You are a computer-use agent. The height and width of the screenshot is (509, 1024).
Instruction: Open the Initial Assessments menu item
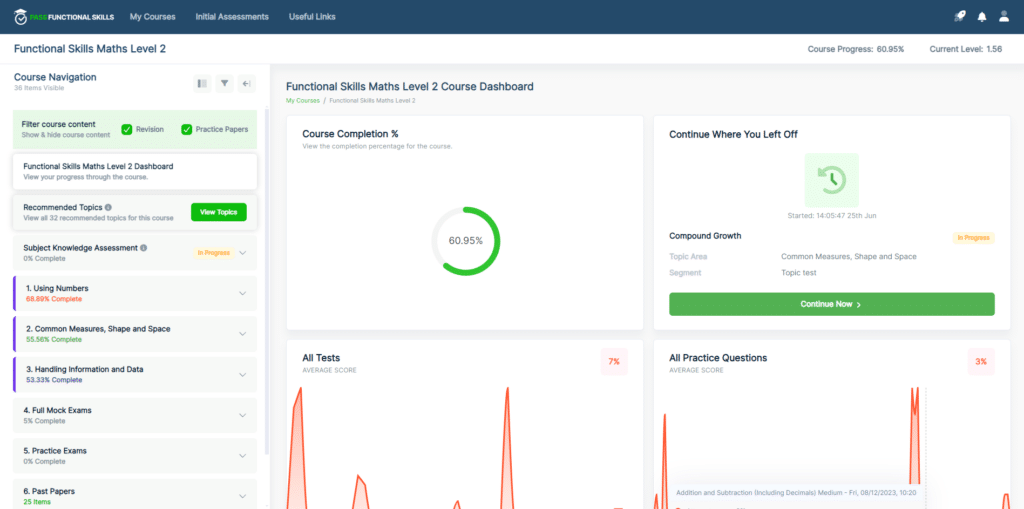232,17
